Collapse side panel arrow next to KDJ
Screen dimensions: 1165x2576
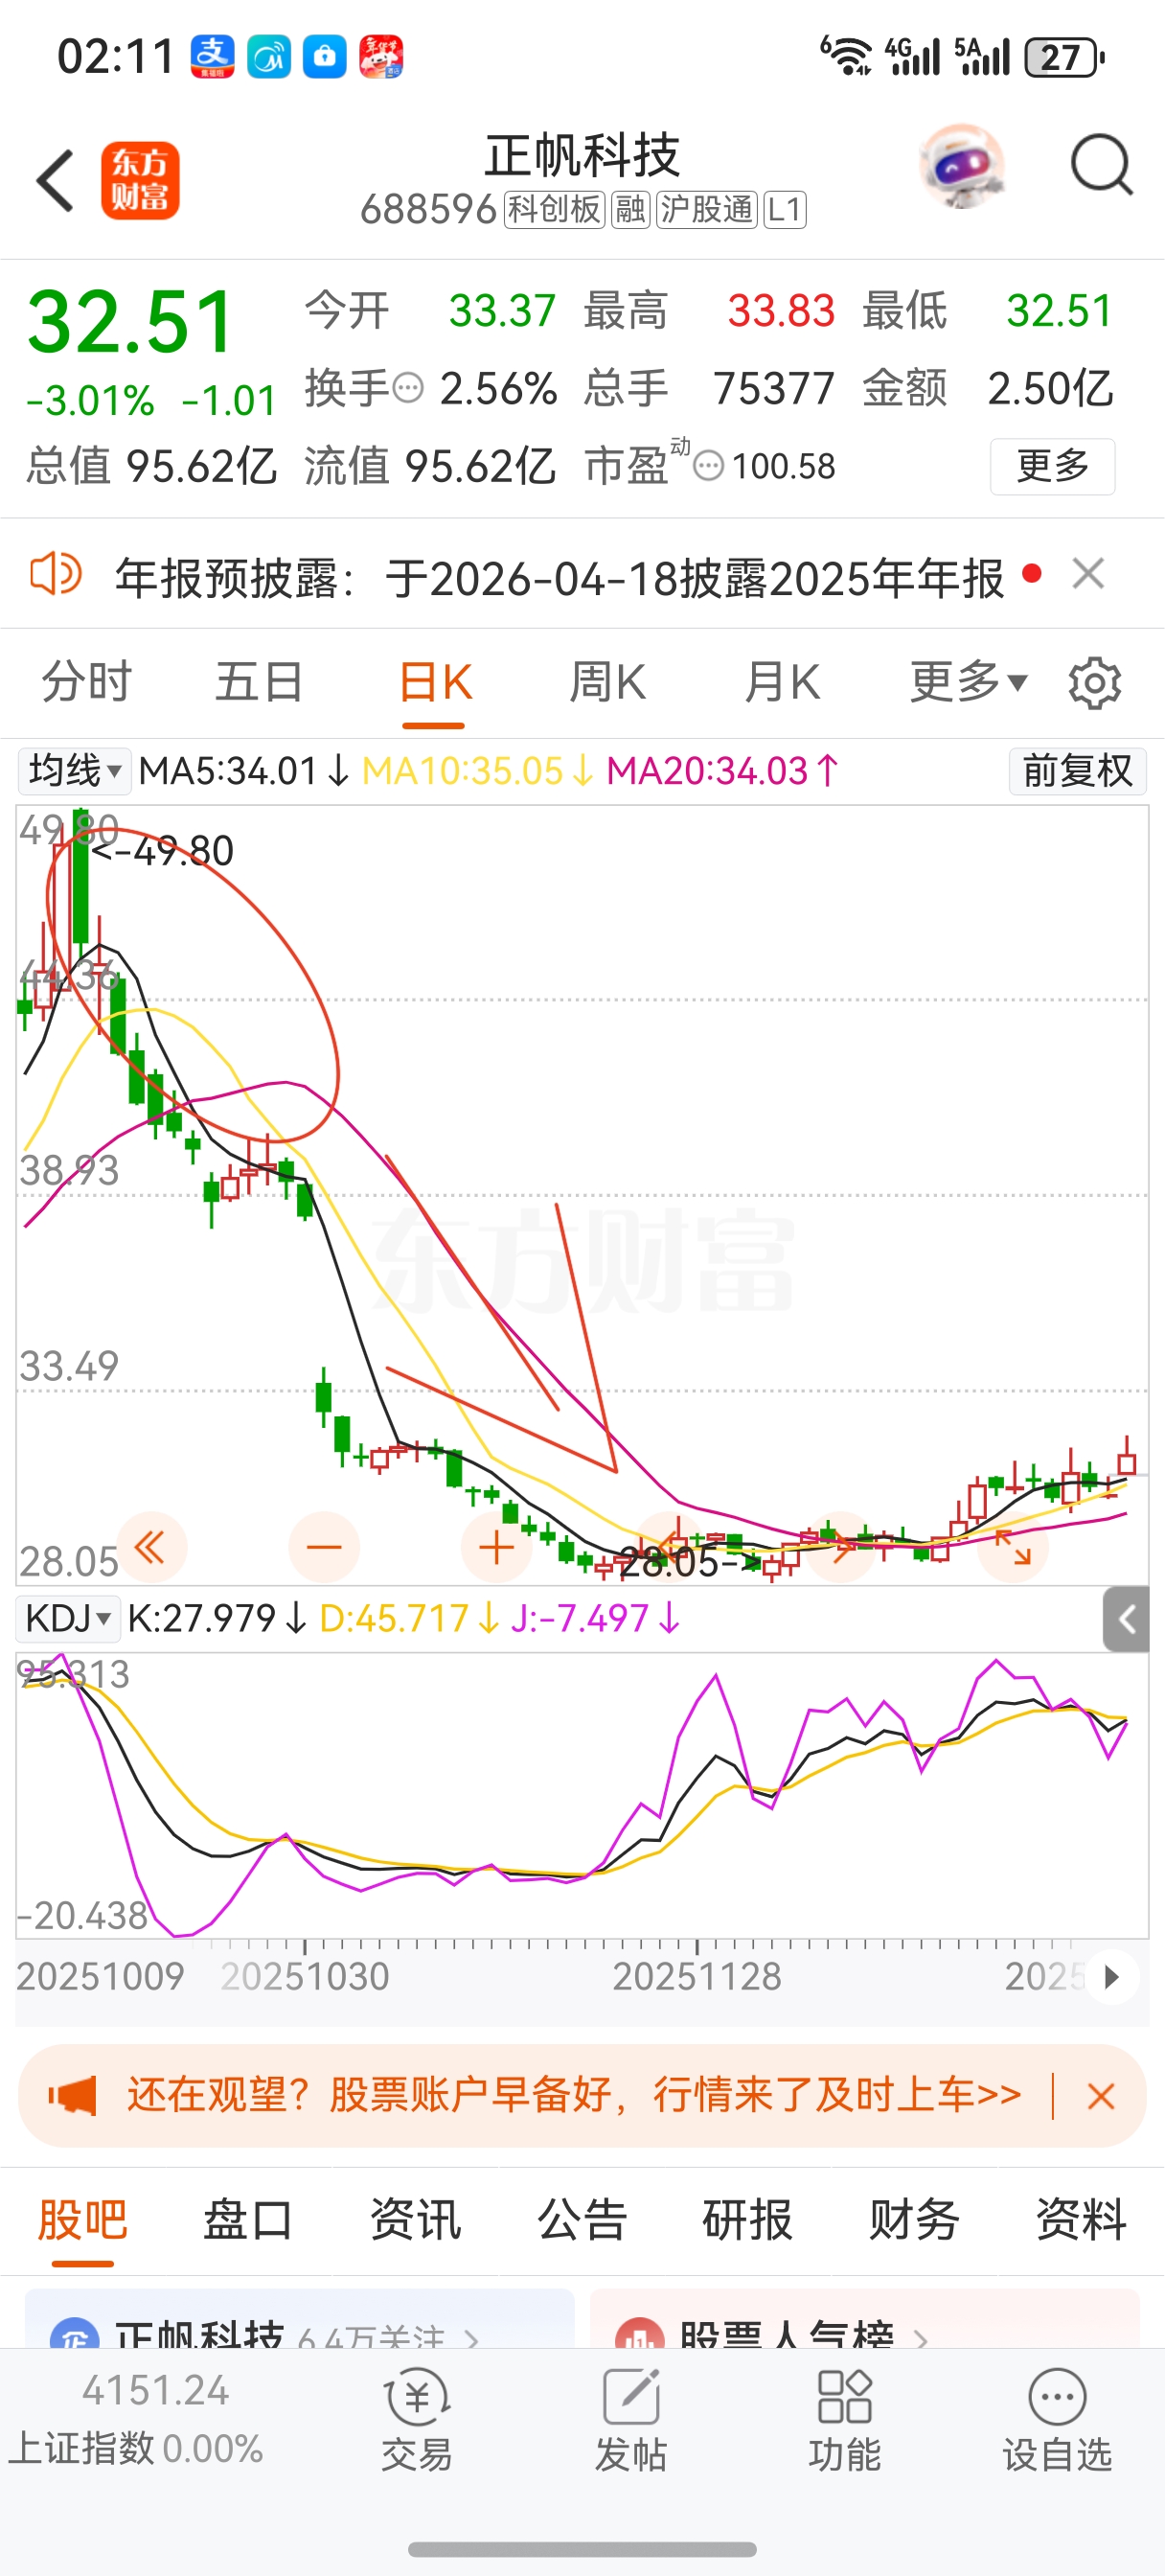pos(1126,1619)
